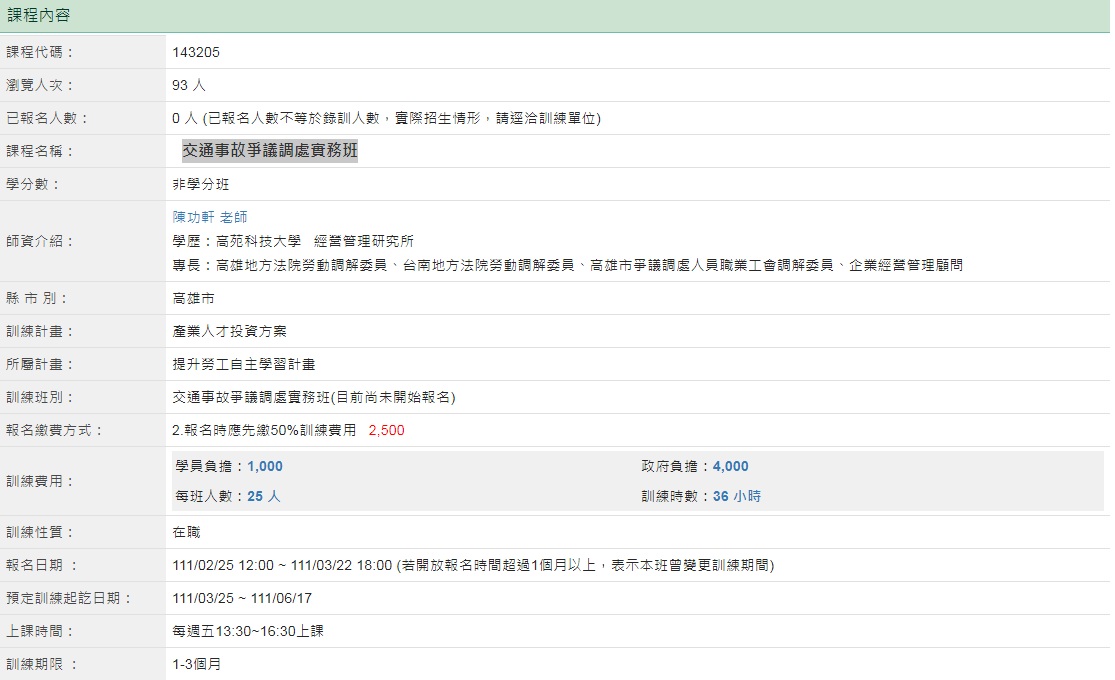Click the registration date range 111/02/25 to 111/03/22

click(x=282, y=565)
